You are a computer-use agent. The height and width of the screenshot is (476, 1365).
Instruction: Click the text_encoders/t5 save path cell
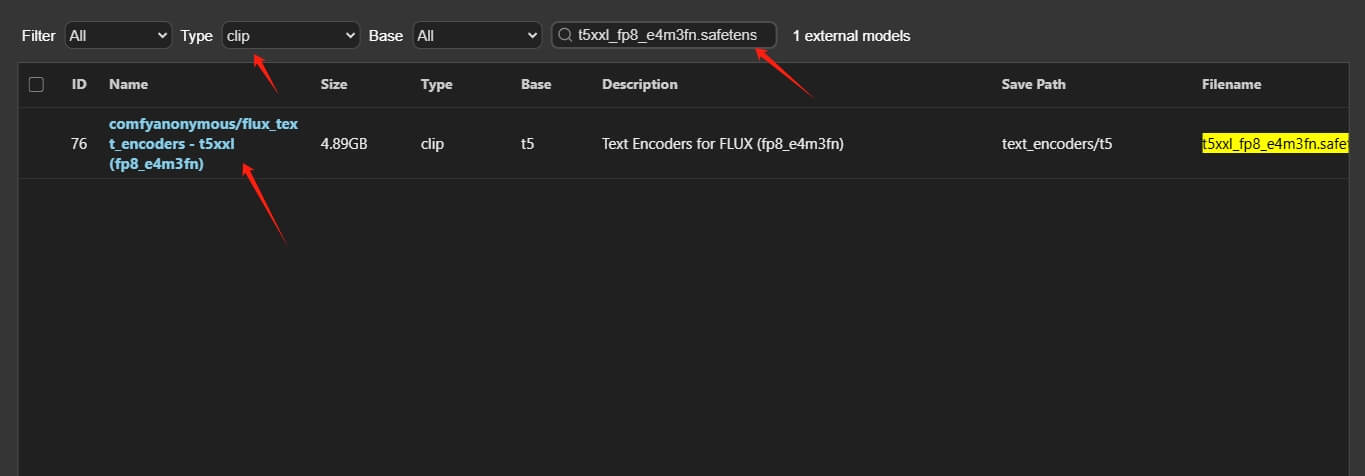[x=1057, y=144]
